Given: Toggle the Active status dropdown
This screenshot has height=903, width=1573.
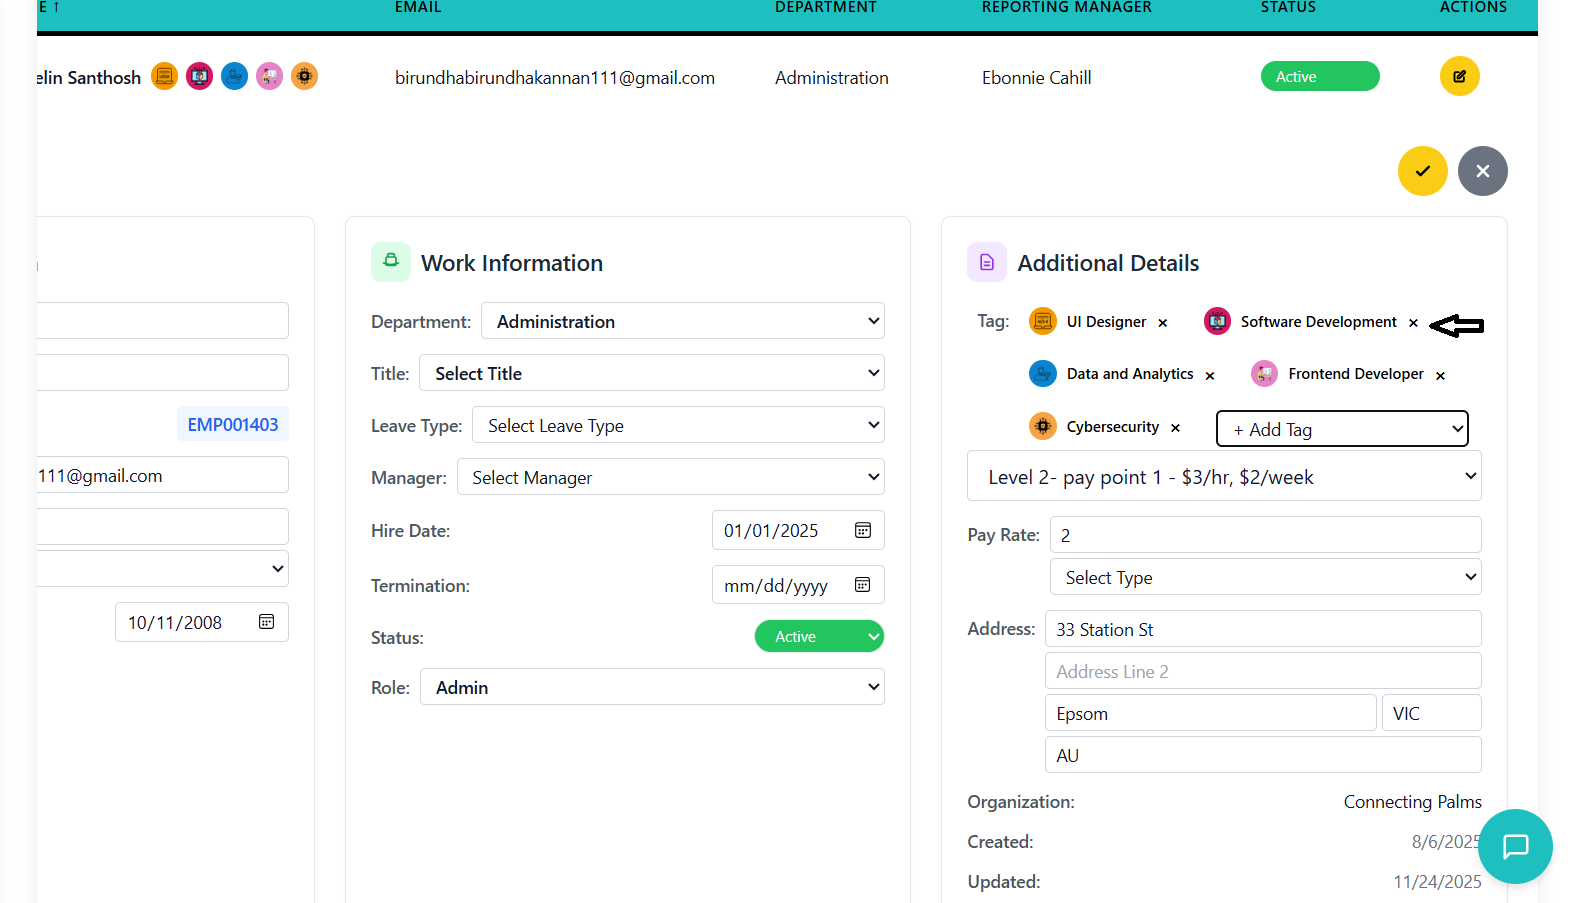Looking at the screenshot, I should [x=818, y=637].
